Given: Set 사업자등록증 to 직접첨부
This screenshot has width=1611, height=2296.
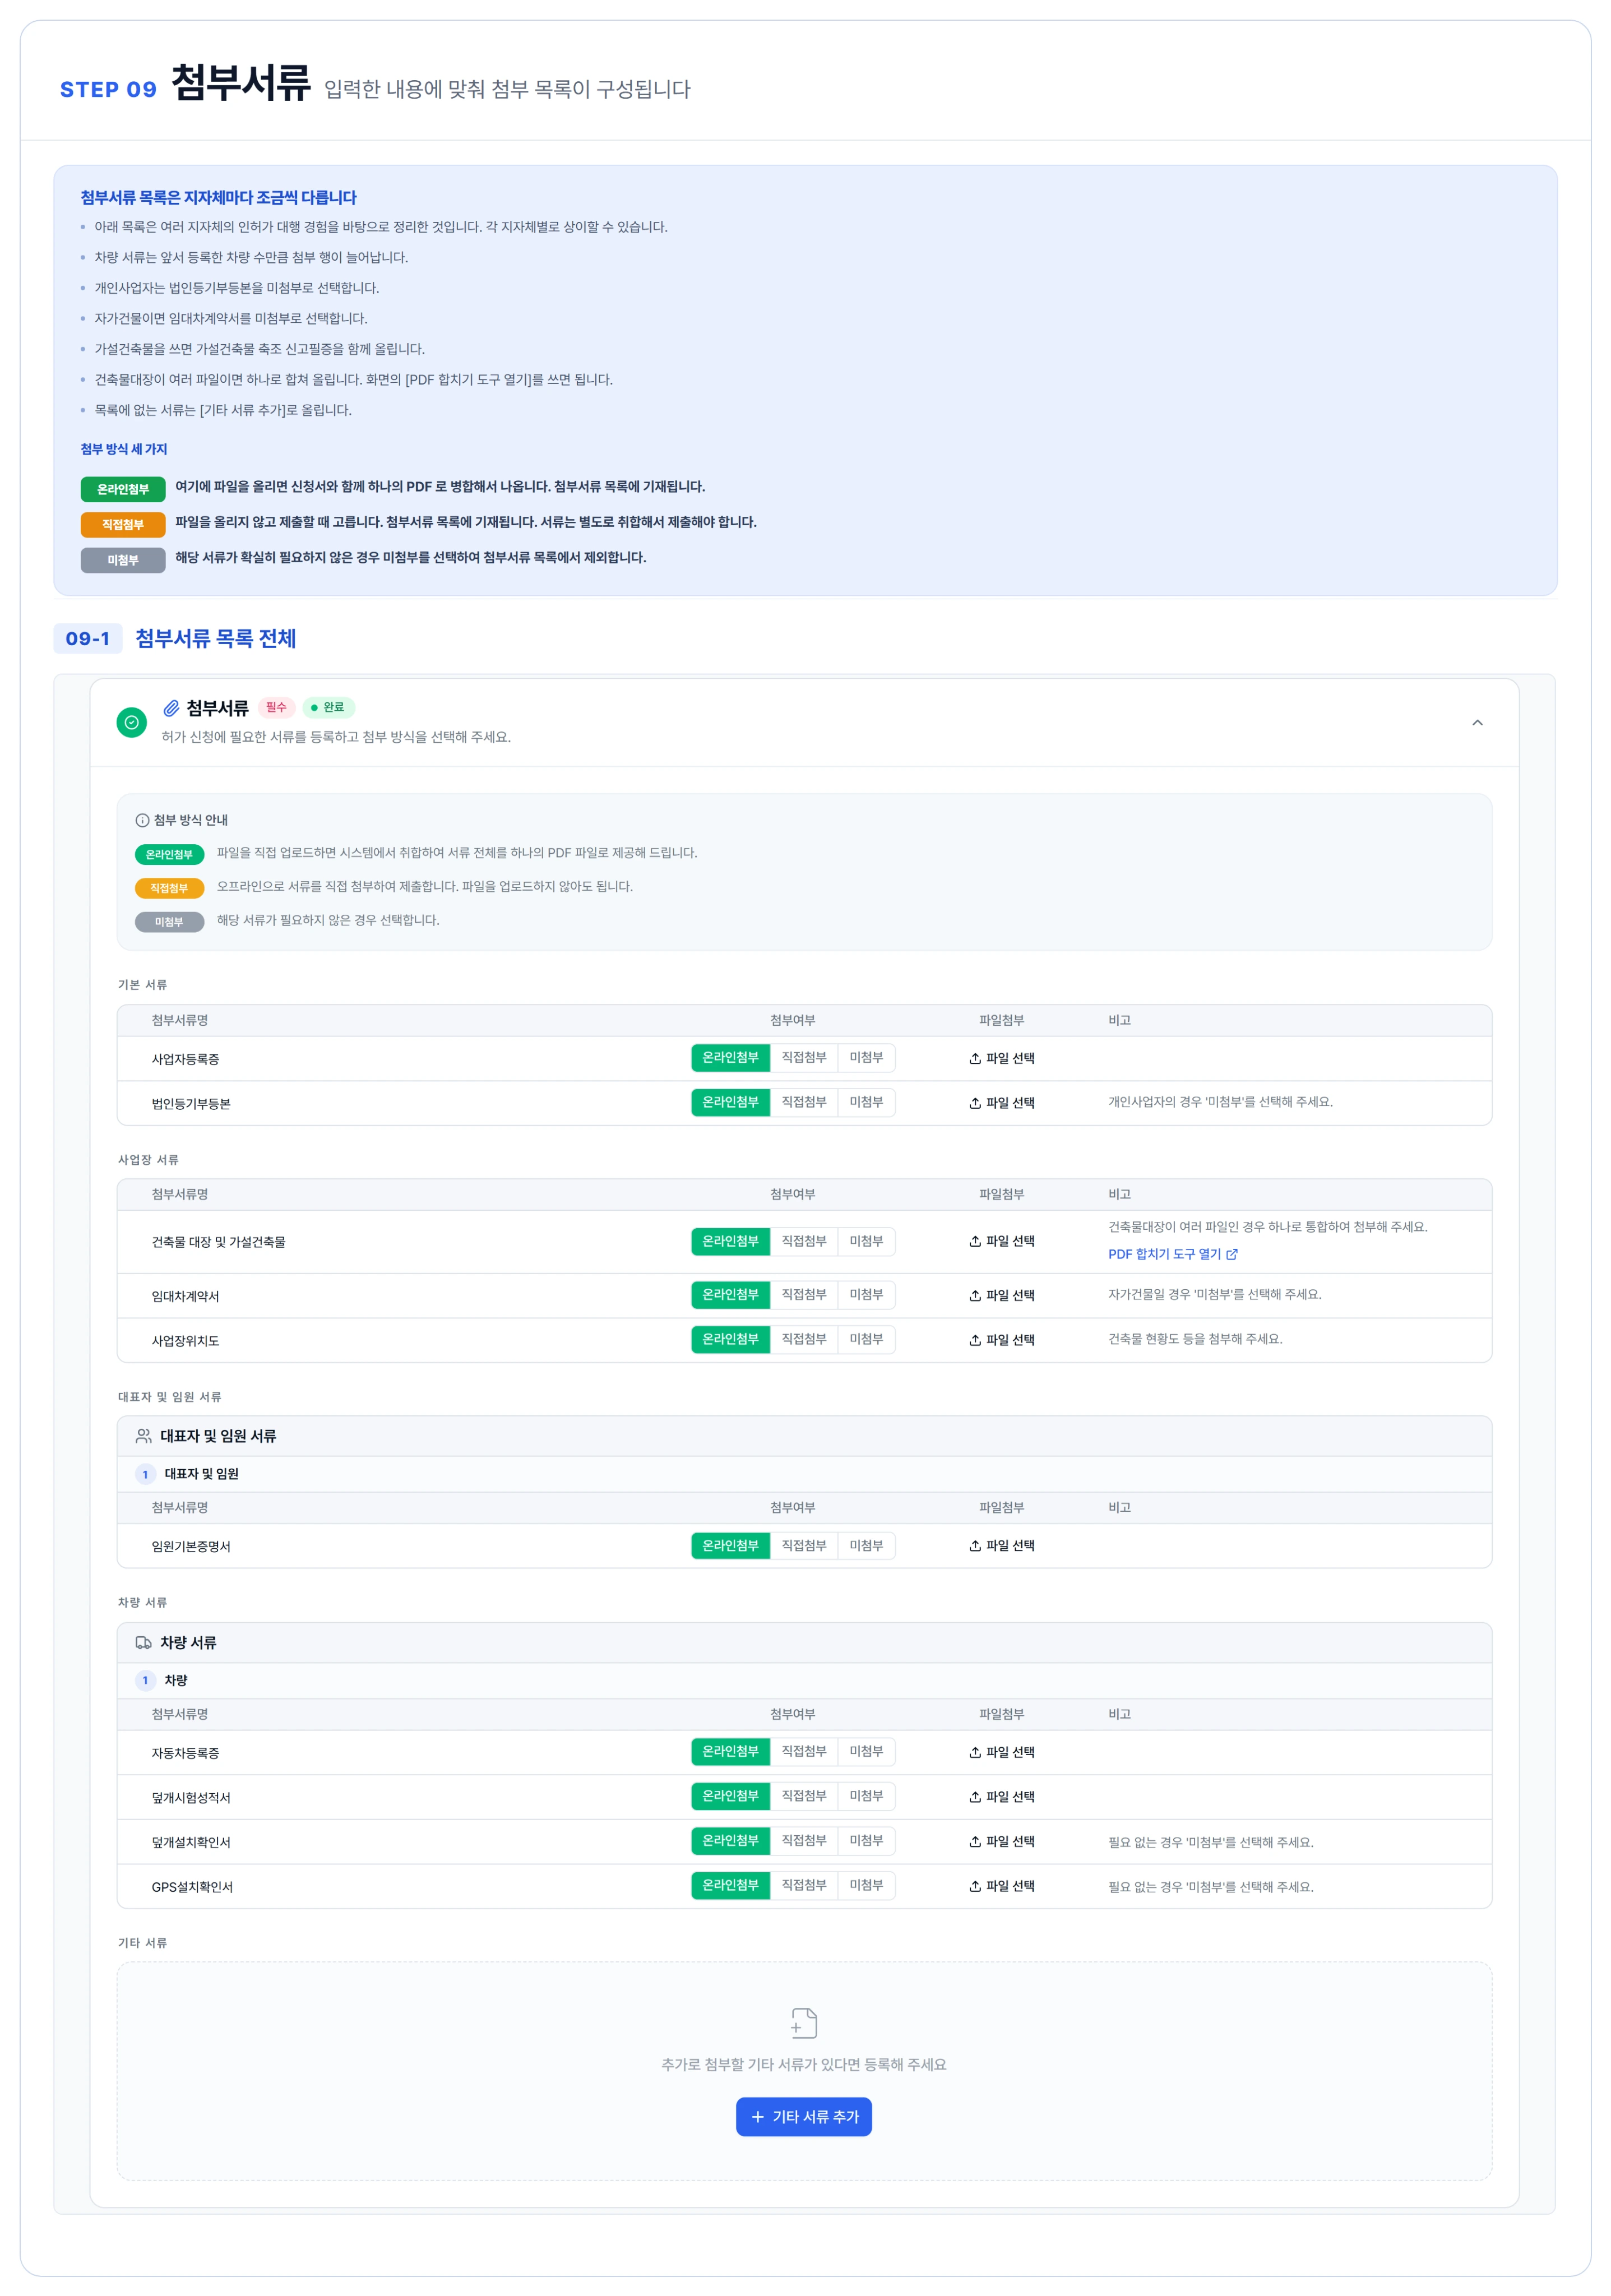Looking at the screenshot, I should (x=804, y=1058).
